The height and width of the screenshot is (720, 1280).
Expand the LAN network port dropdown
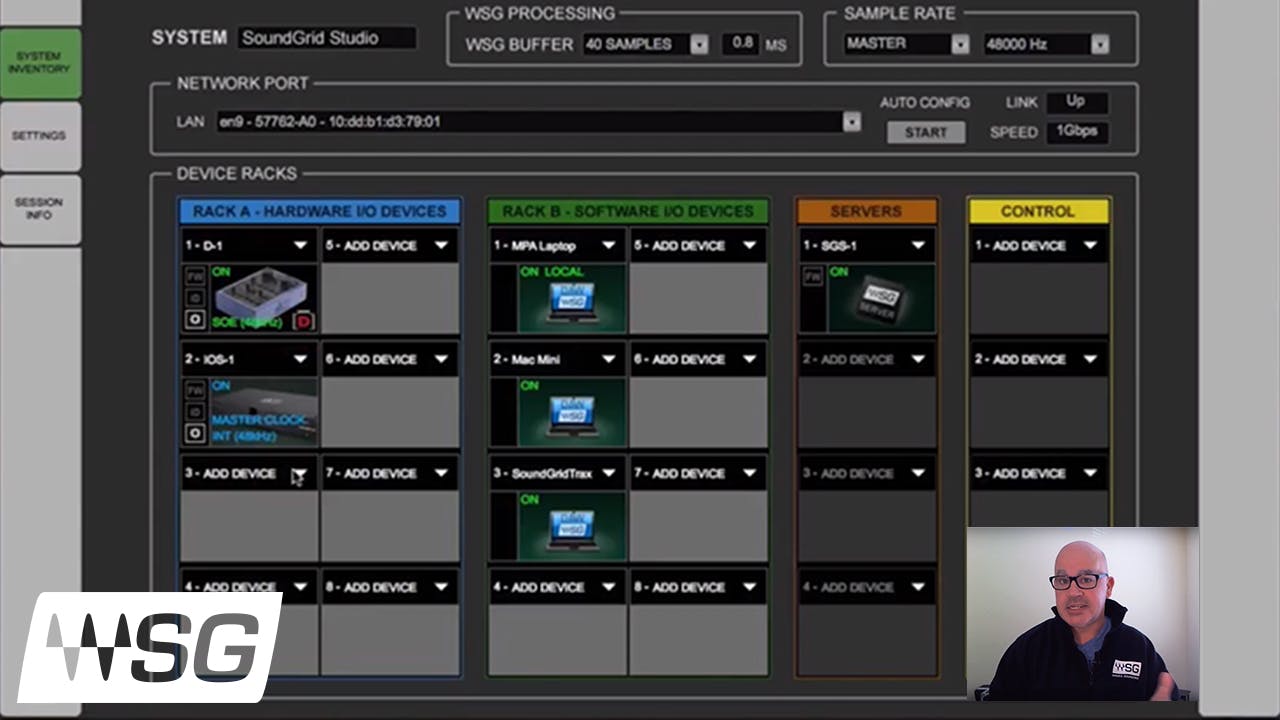point(851,121)
